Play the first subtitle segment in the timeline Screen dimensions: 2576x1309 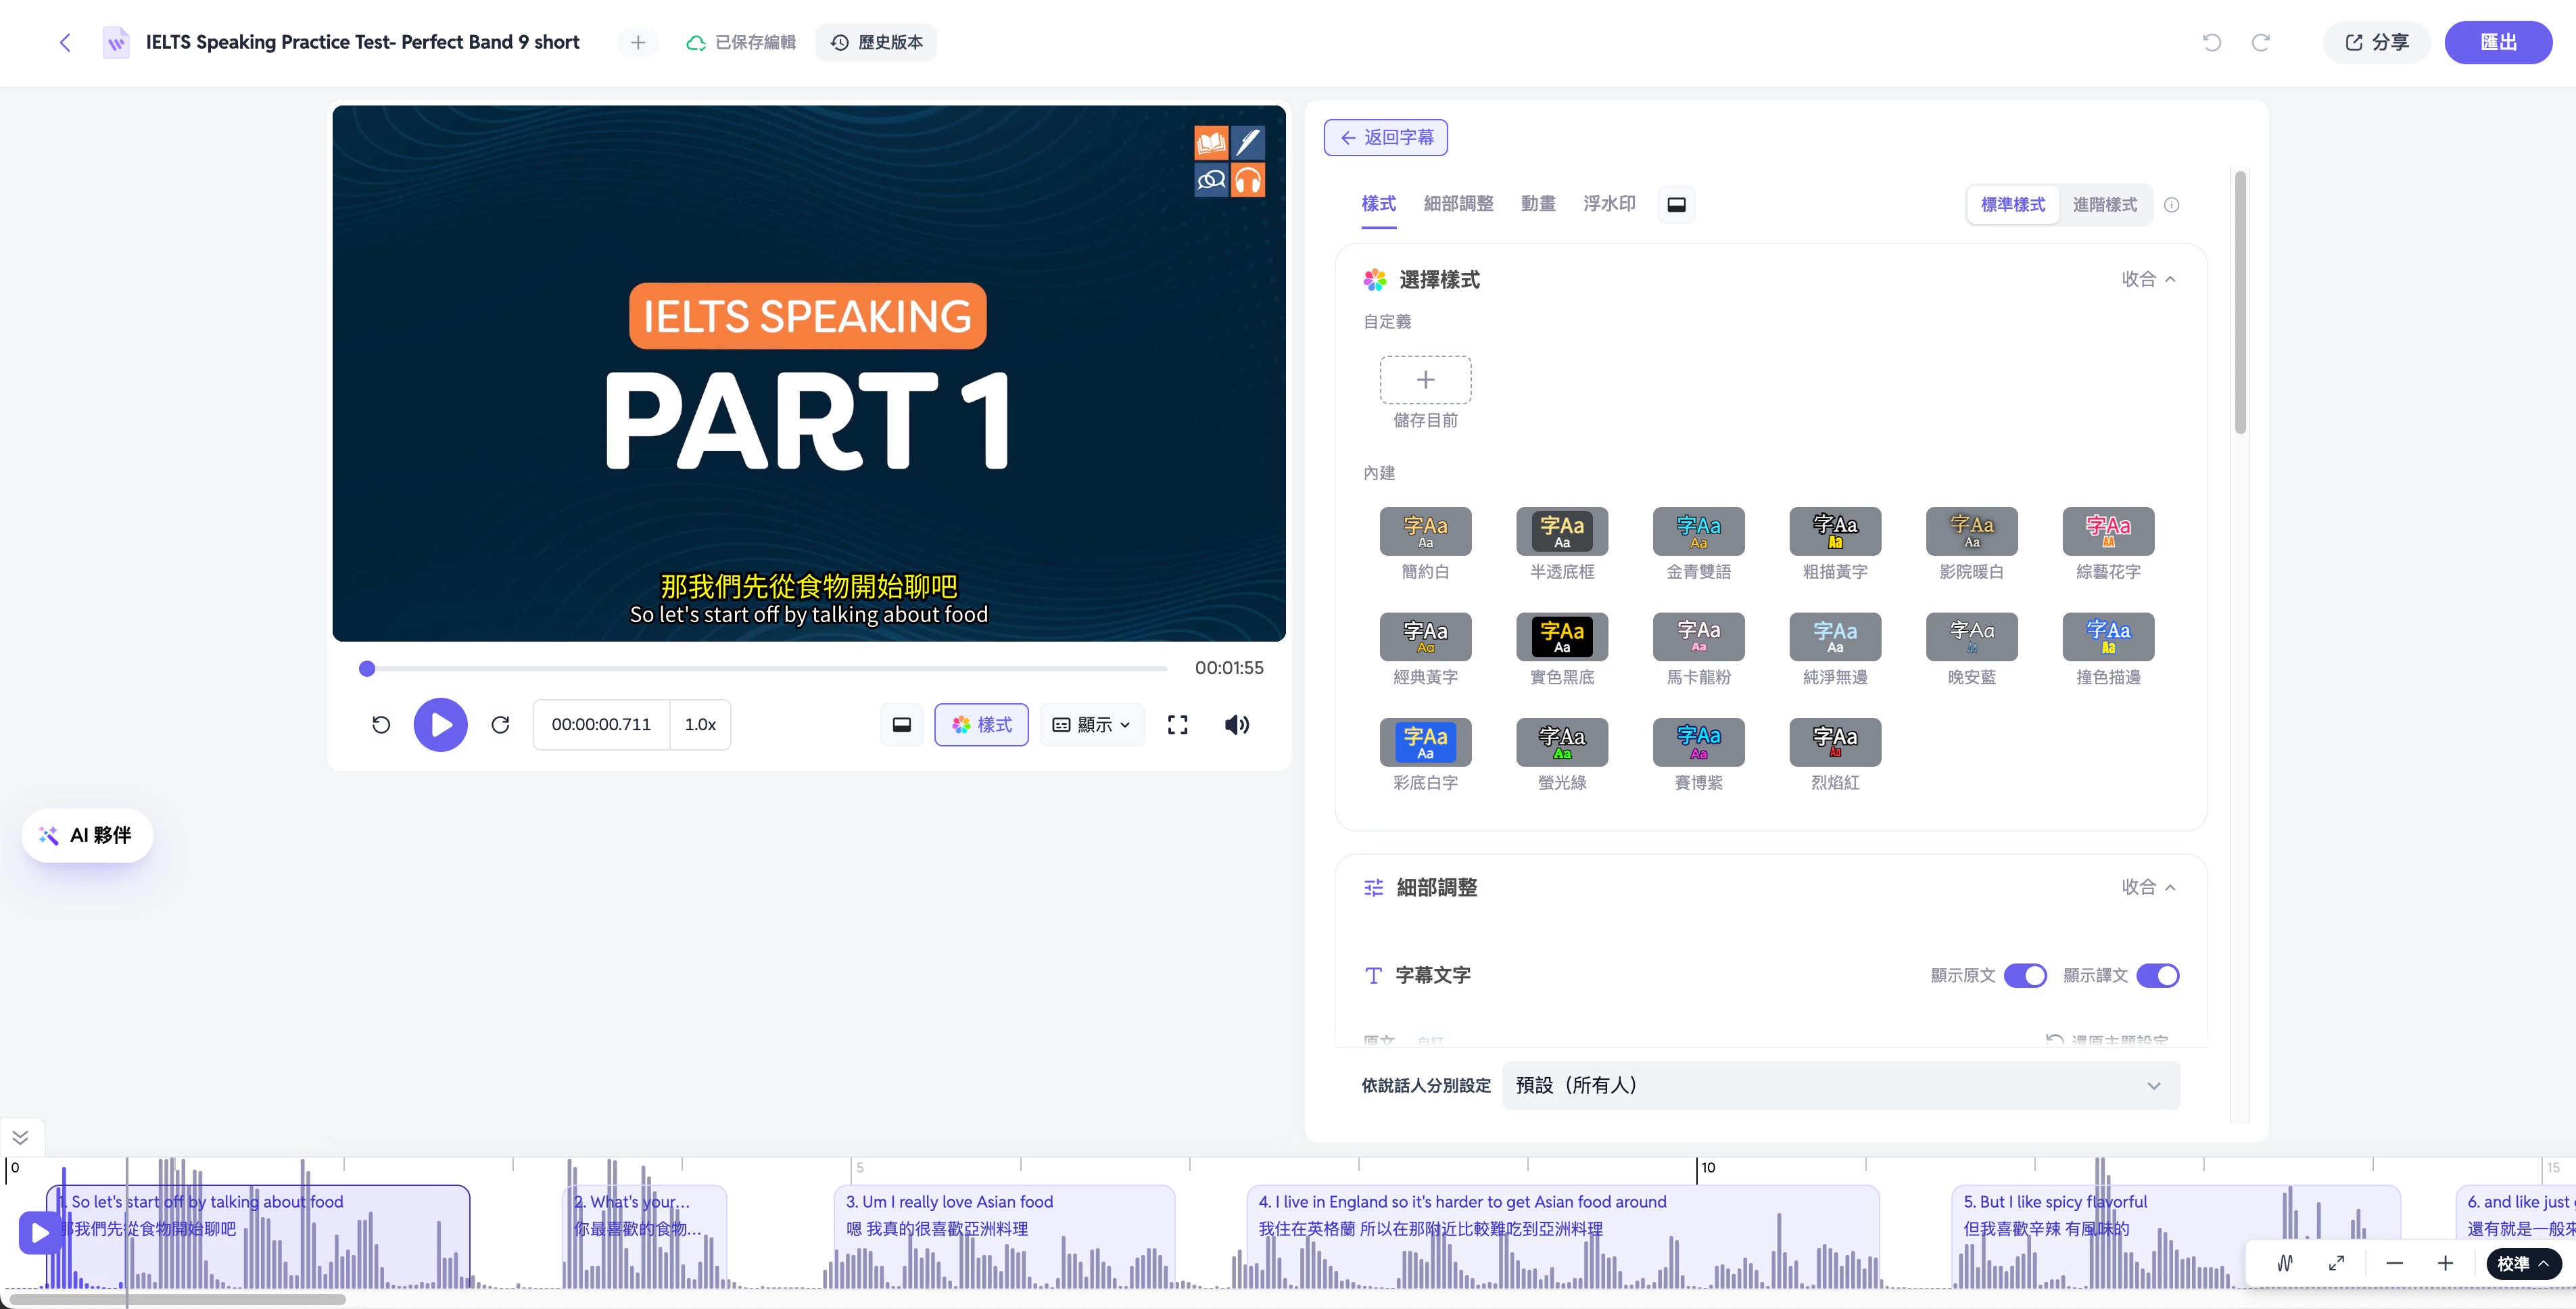[x=39, y=1233]
